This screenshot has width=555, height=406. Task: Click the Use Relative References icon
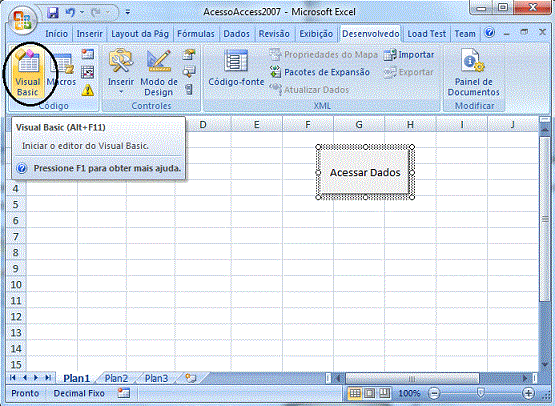87,72
